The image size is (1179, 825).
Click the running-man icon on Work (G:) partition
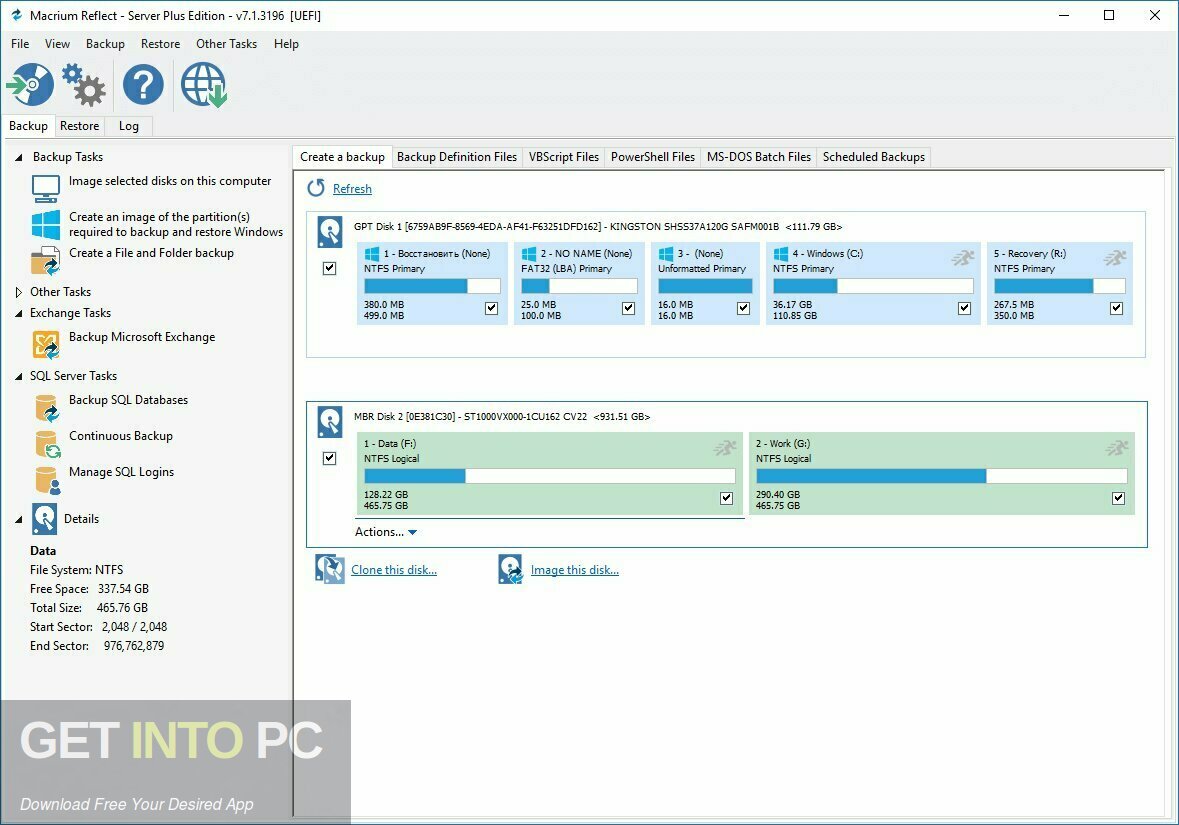[1117, 448]
